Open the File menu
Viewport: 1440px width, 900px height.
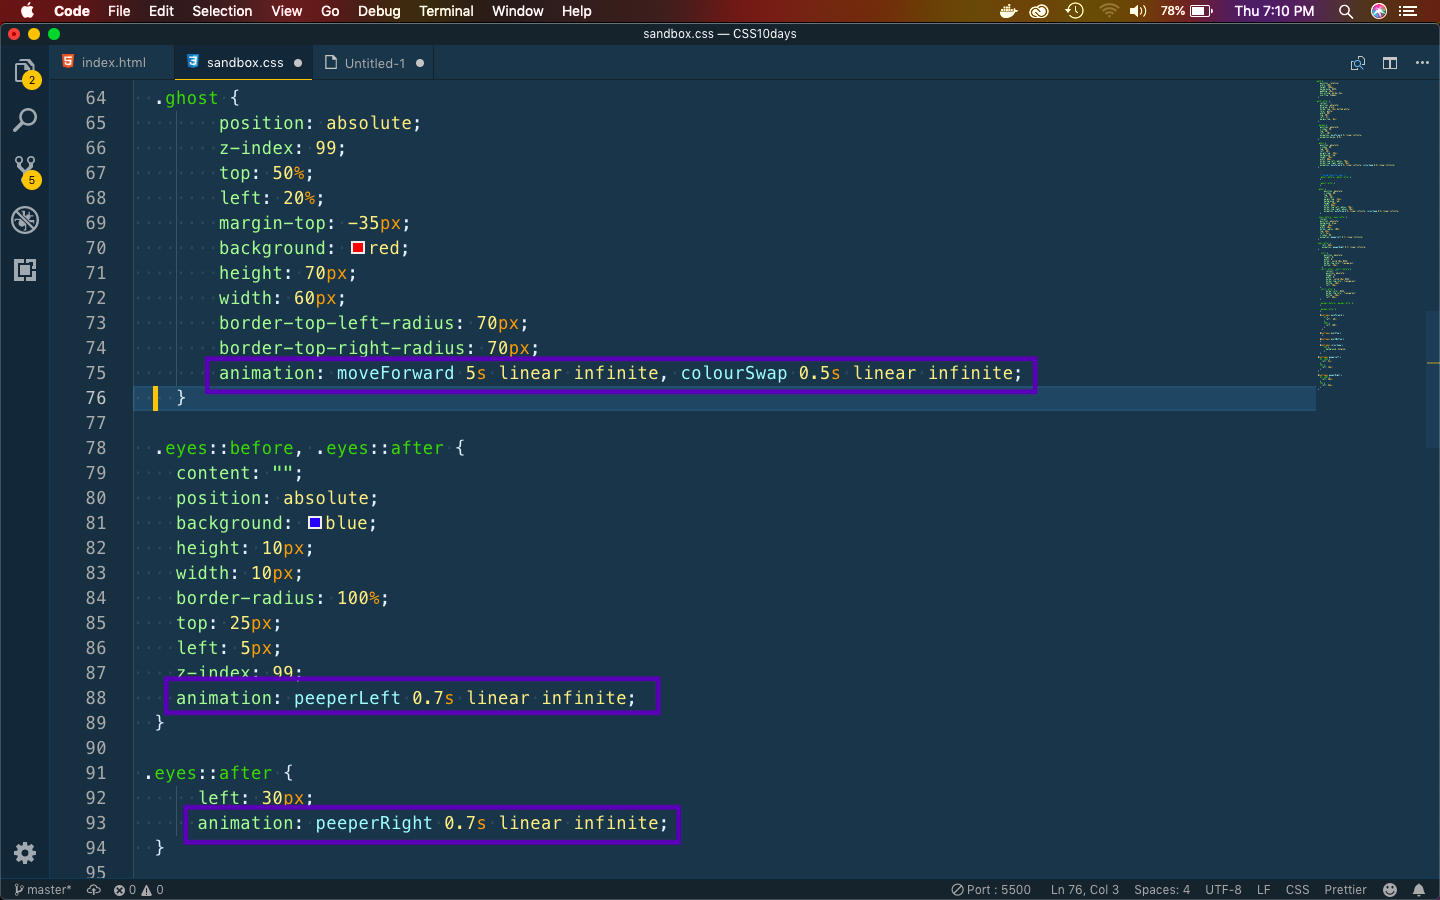[x=119, y=11]
